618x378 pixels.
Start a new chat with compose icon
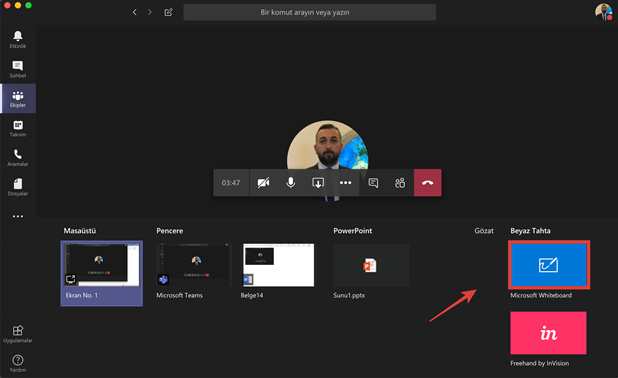pos(168,12)
